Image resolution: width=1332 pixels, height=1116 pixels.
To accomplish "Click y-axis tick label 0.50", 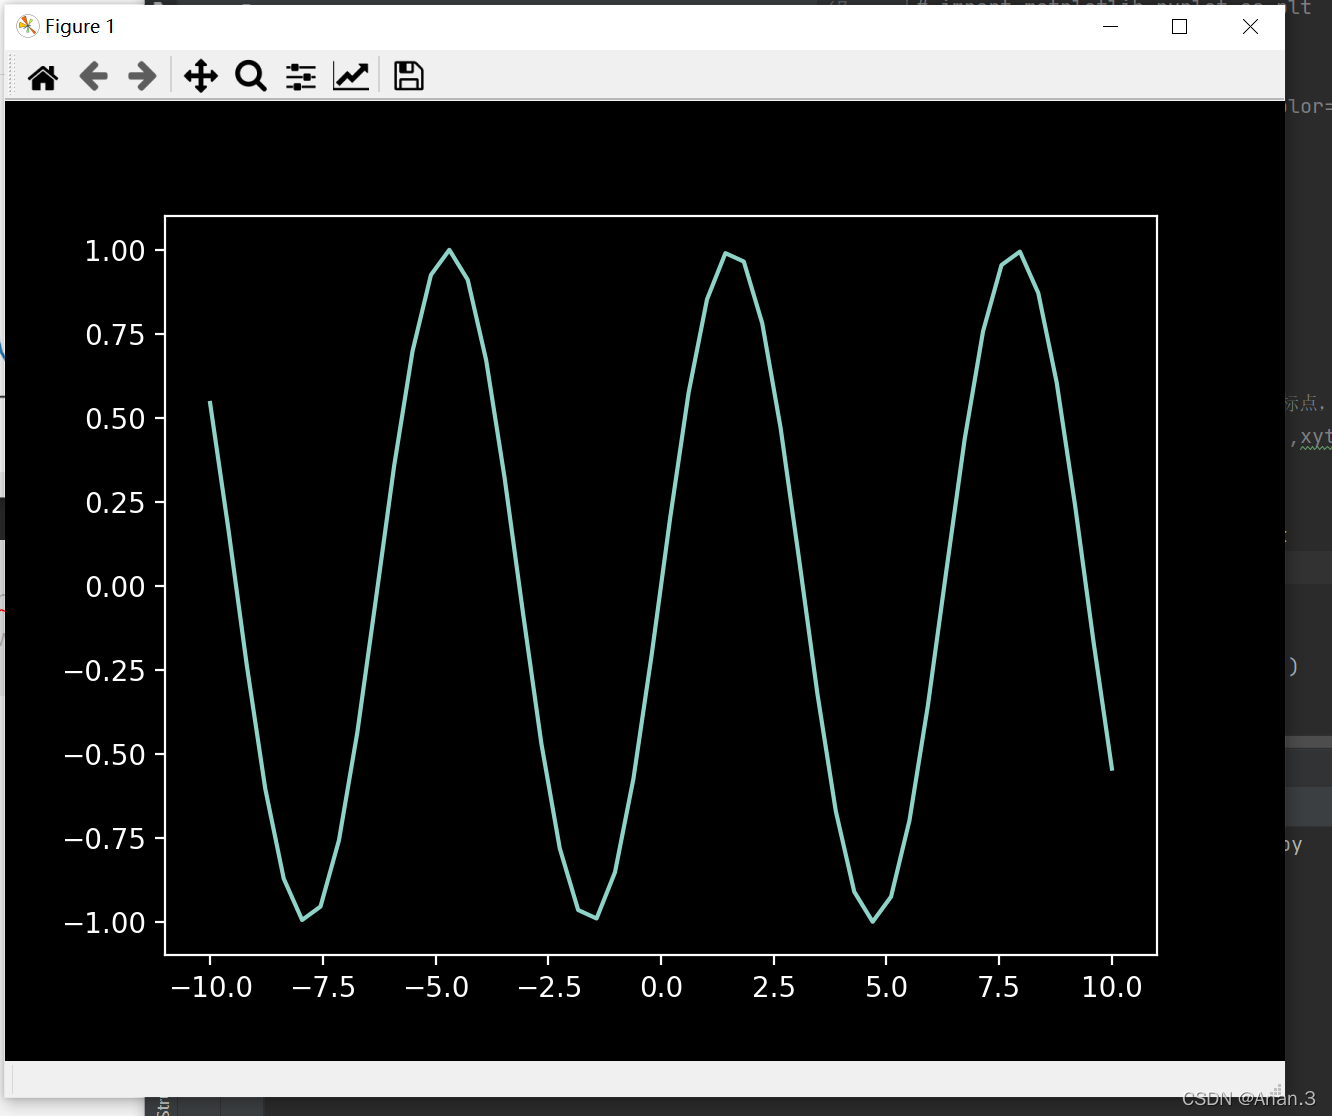I will click(x=115, y=419).
